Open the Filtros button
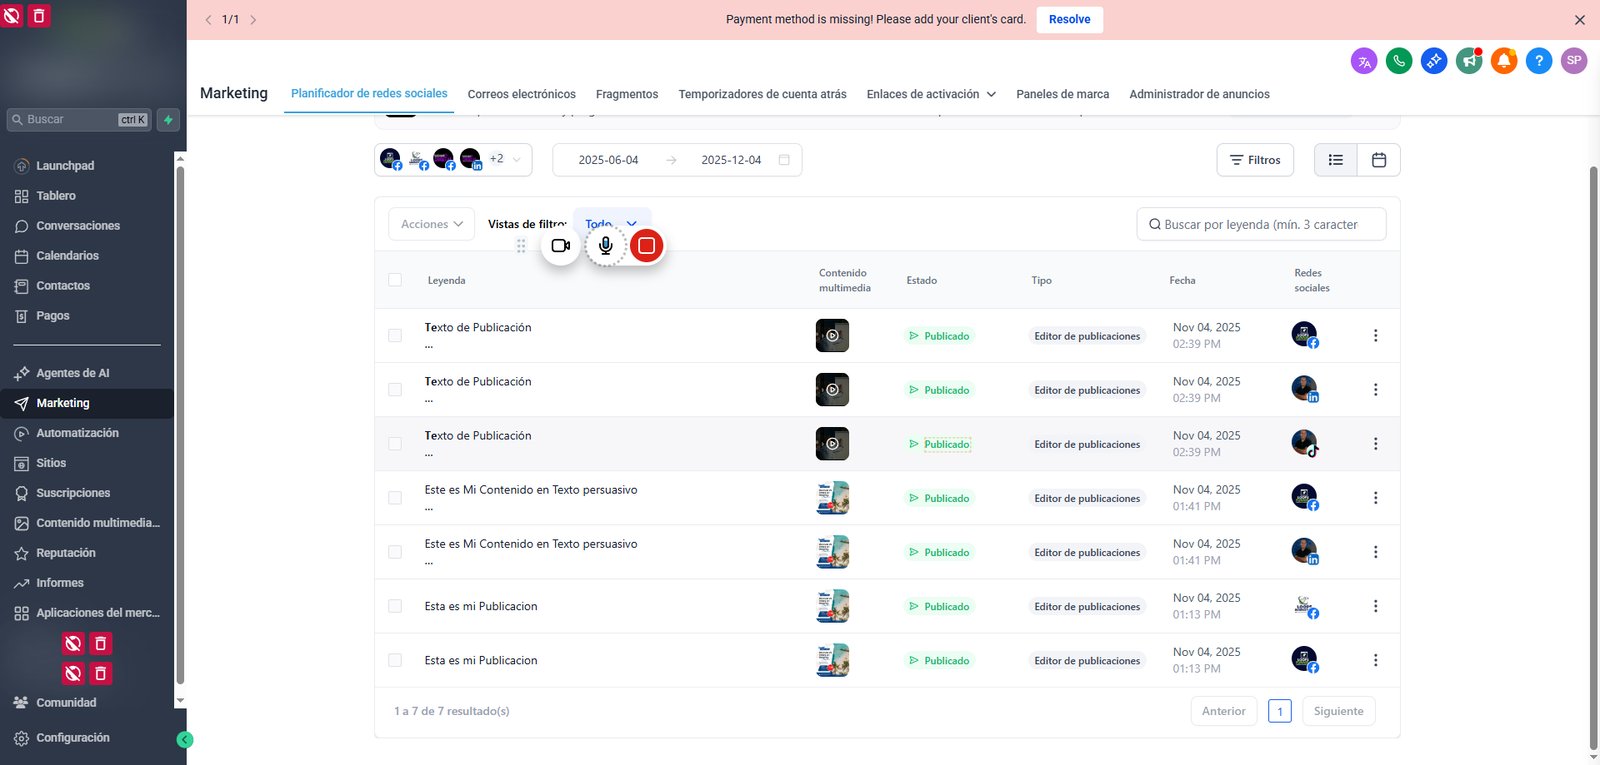The height and width of the screenshot is (765, 1600). 1255,160
